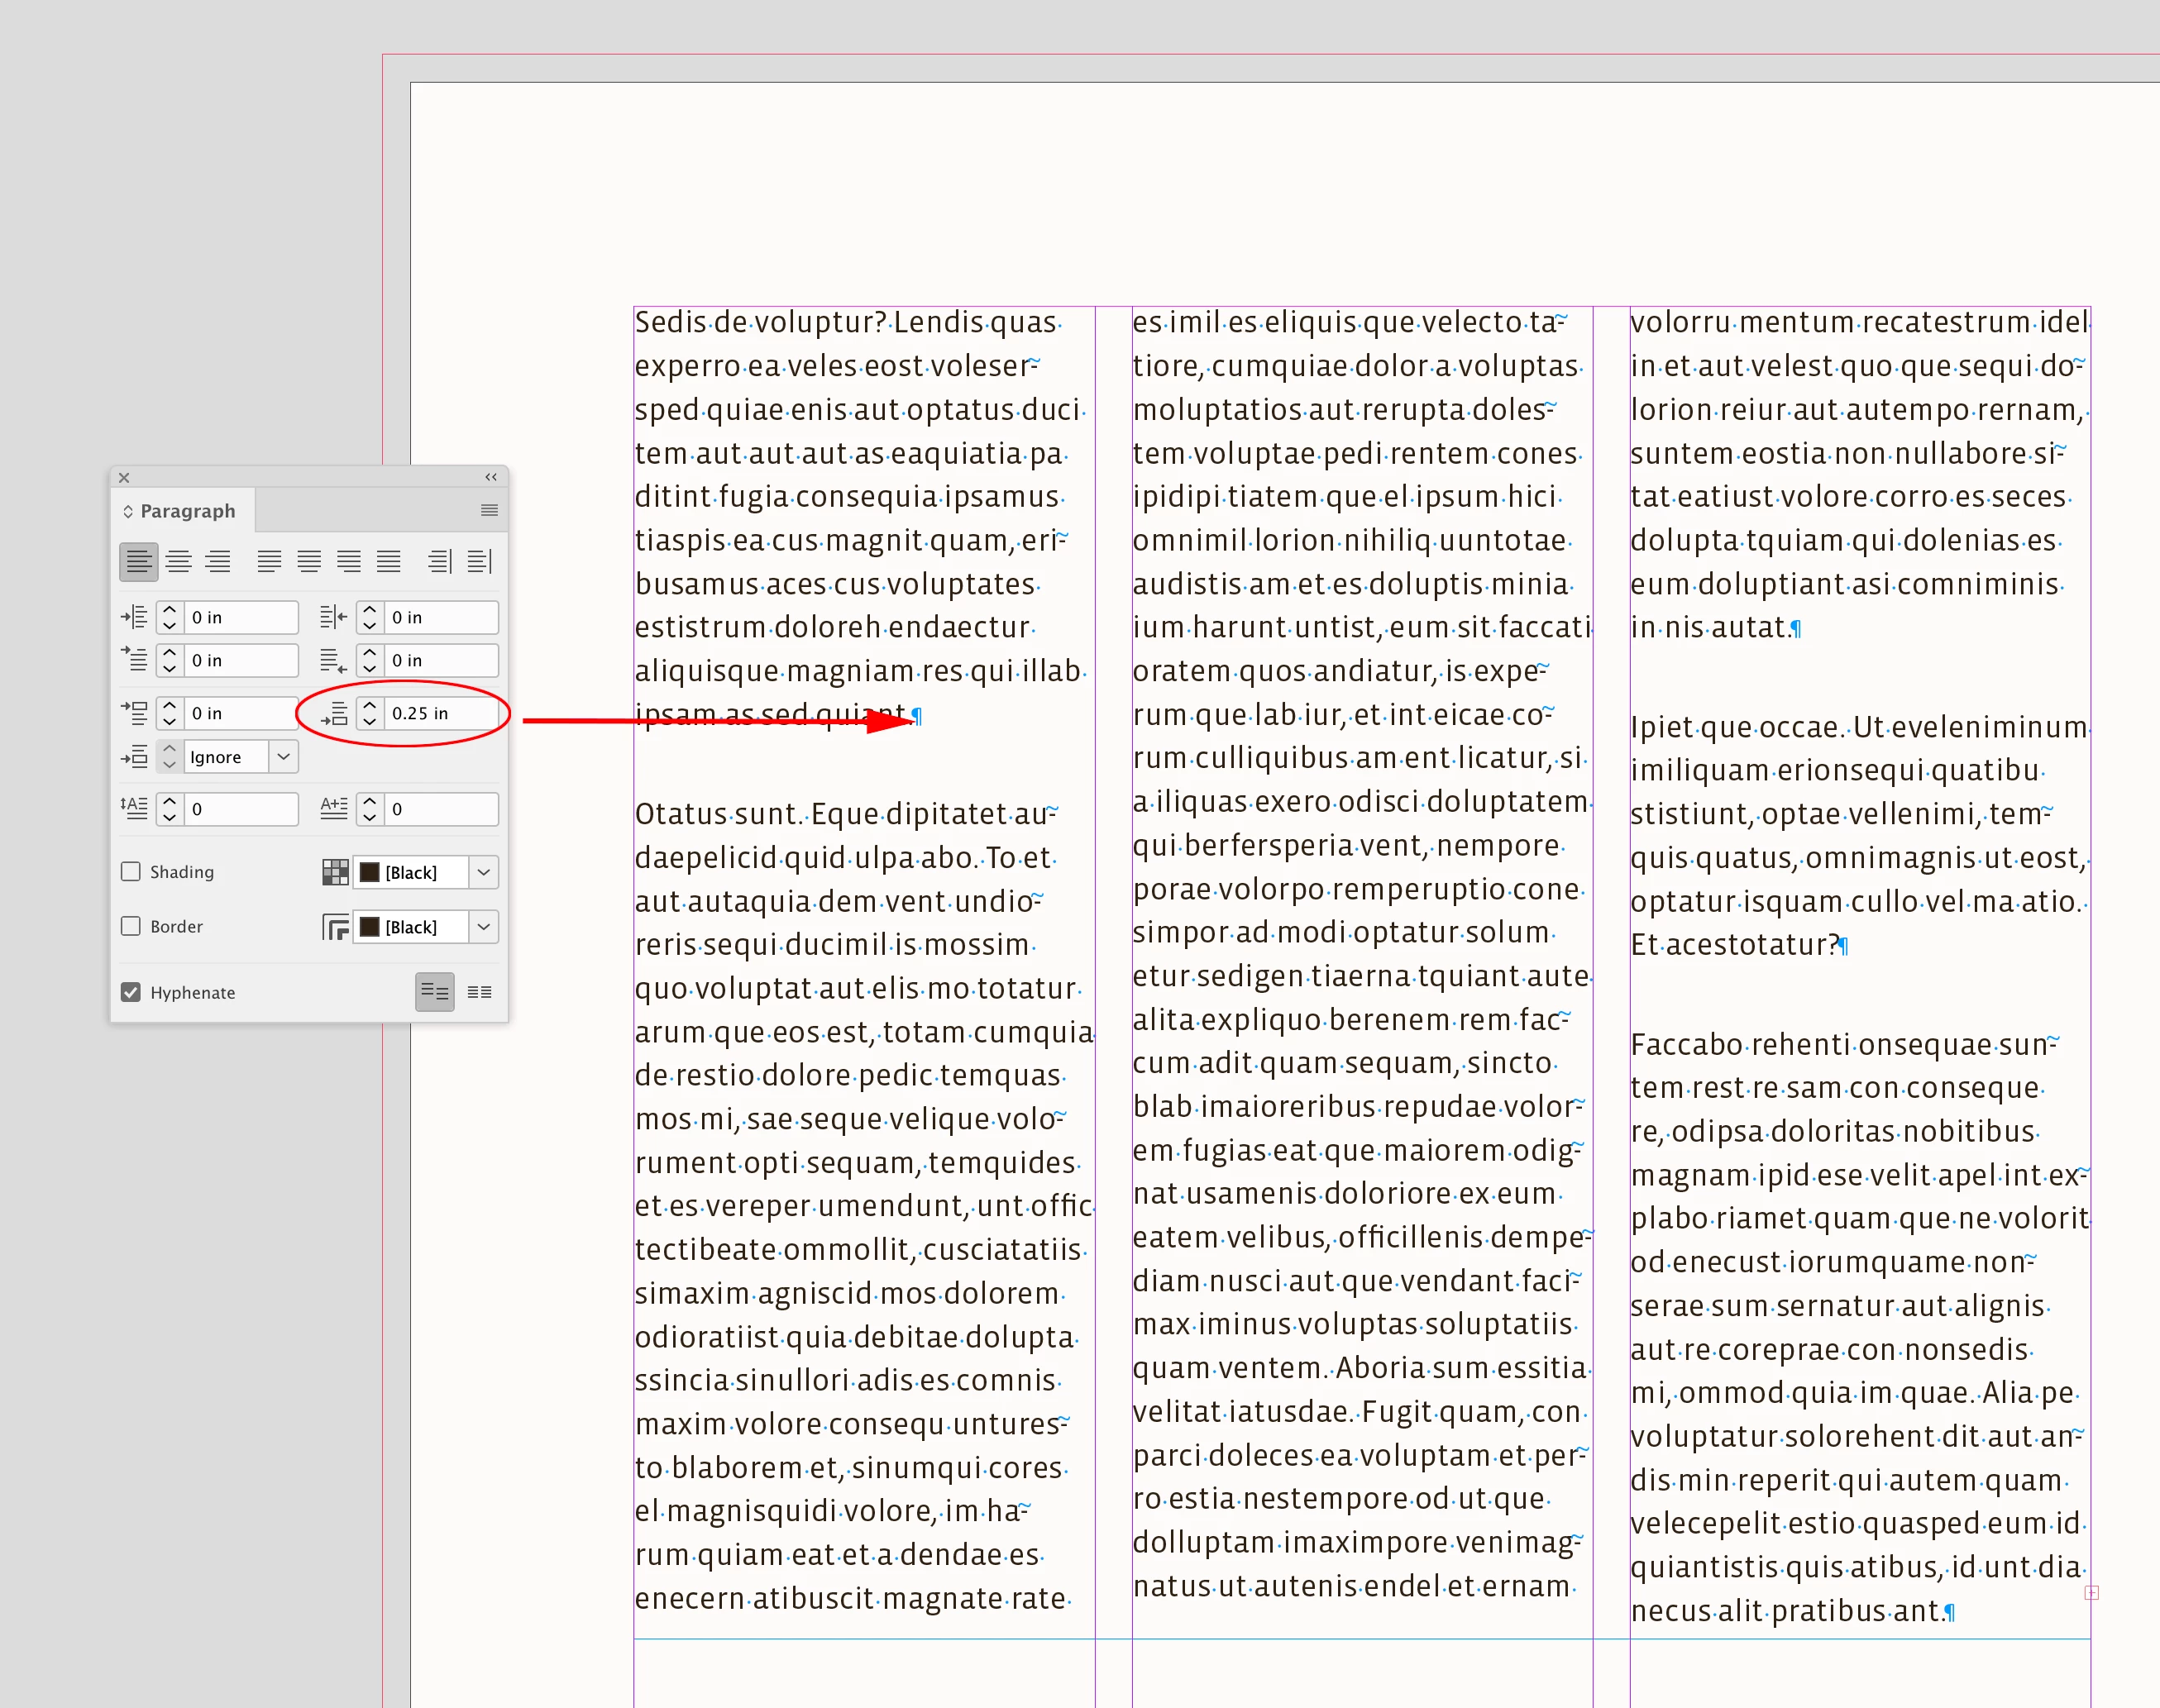Image resolution: width=2160 pixels, height=1708 pixels.
Task: Enable the Border checkbox
Action: pos(131,927)
